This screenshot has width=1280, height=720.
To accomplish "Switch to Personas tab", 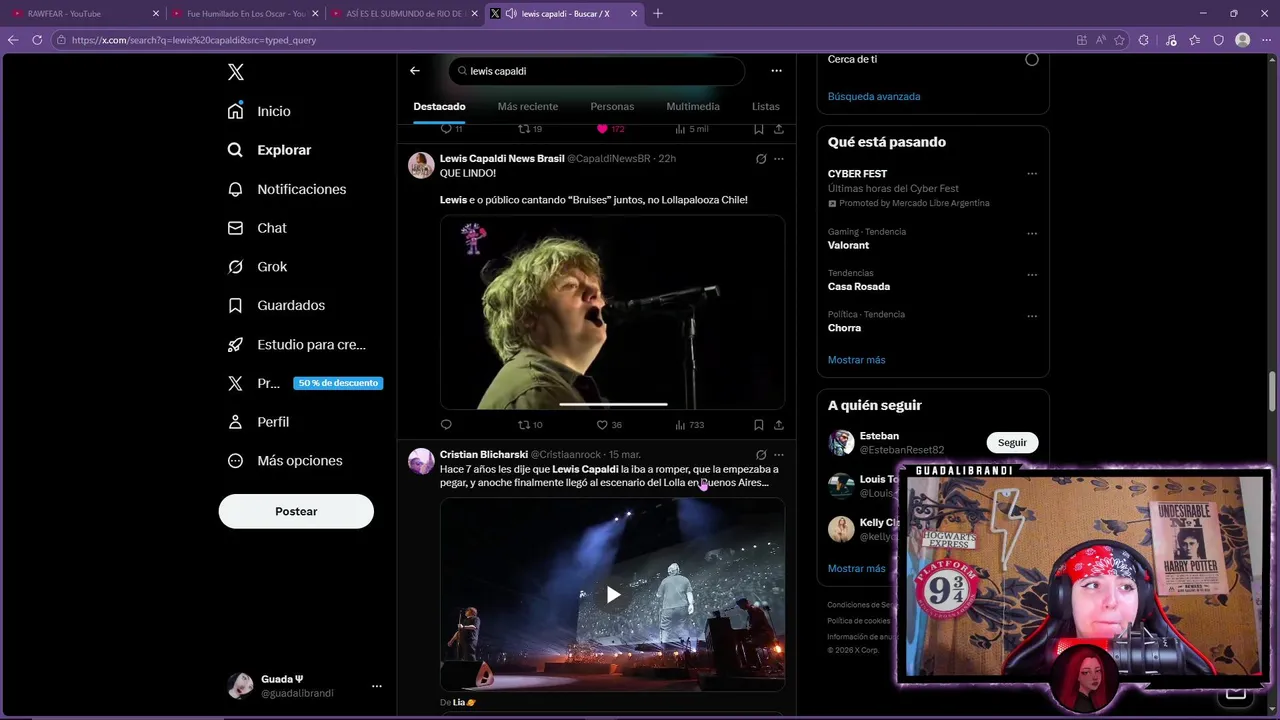I will tap(612, 106).
